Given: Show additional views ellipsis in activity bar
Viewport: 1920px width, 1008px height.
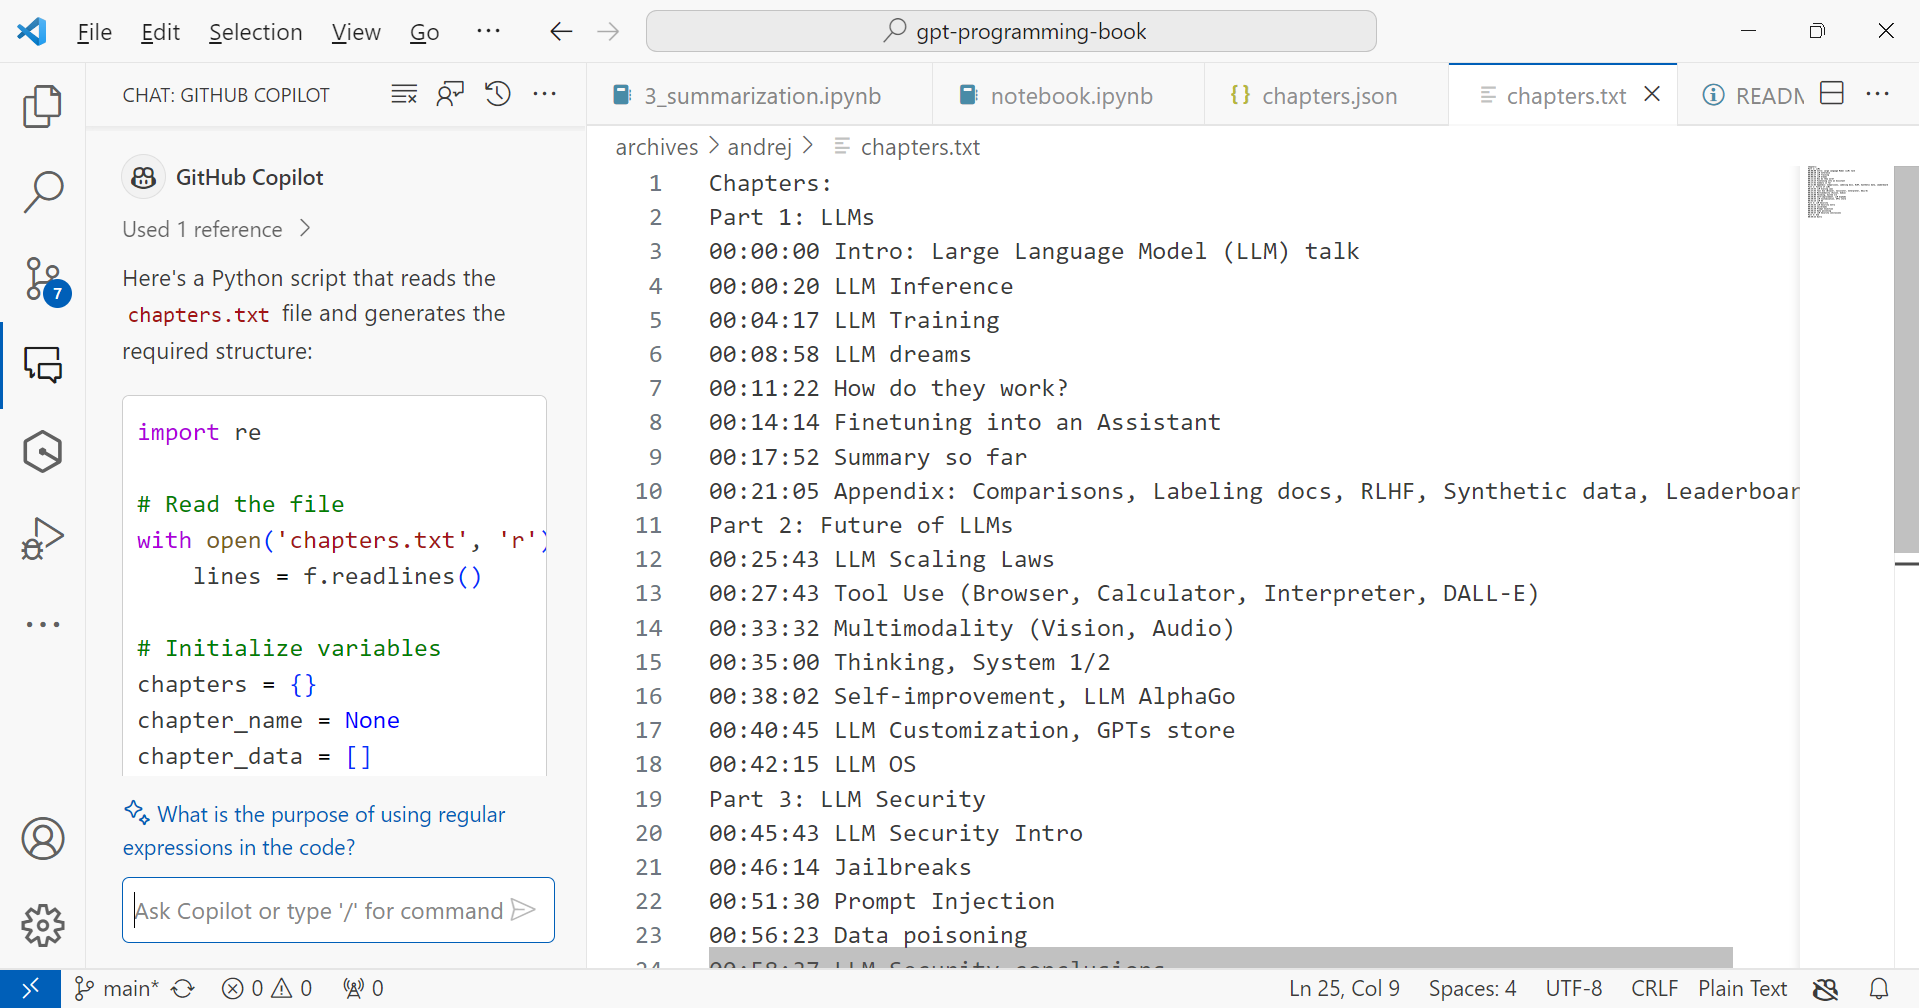Looking at the screenshot, I should (x=43, y=624).
